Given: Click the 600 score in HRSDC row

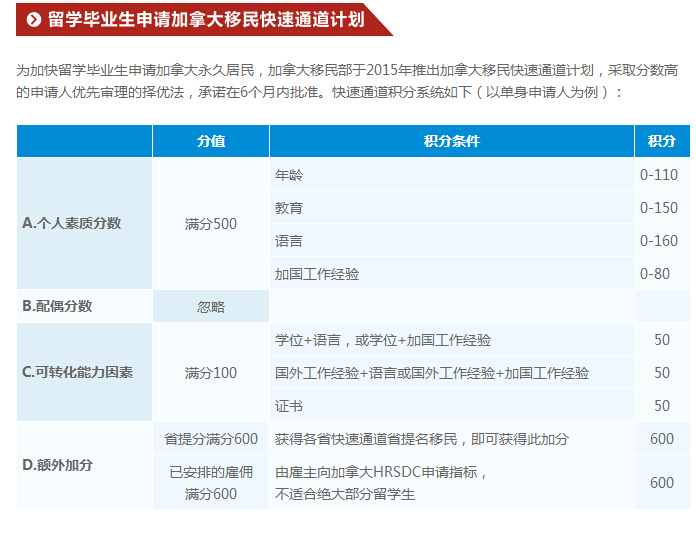Looking at the screenshot, I should click(x=662, y=482).
